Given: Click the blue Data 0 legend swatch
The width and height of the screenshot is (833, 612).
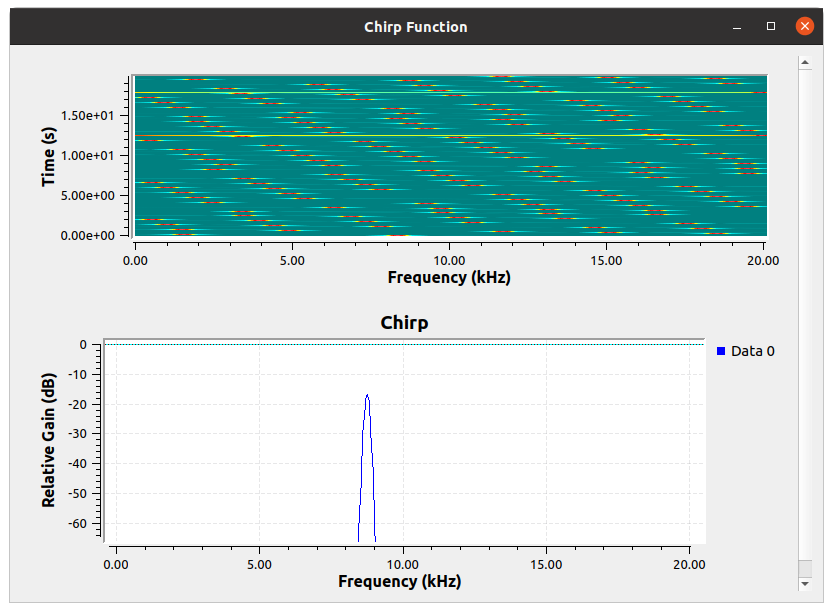Looking at the screenshot, I should tap(722, 351).
